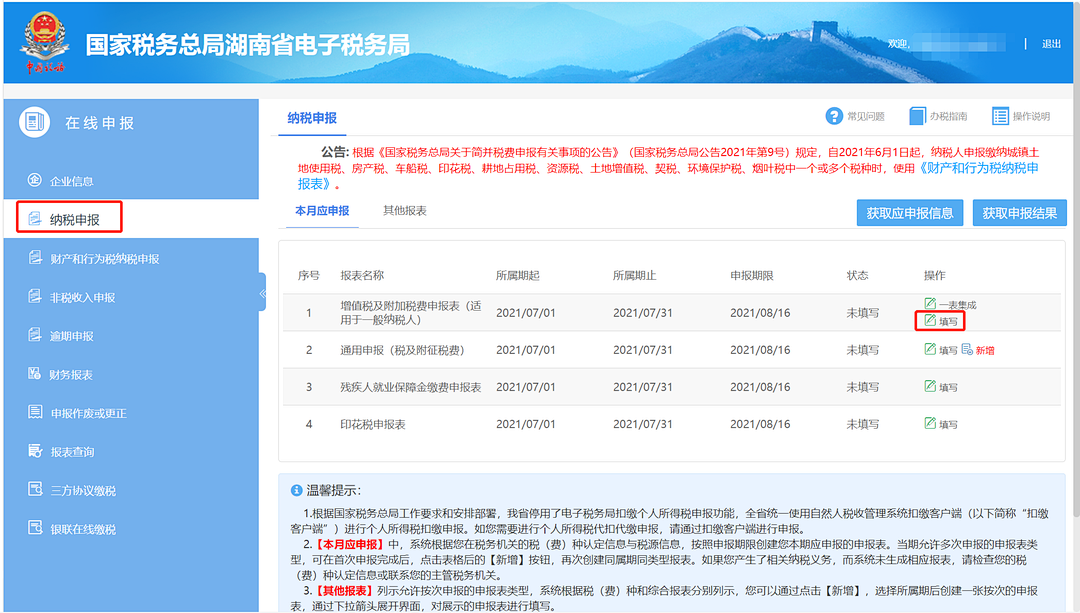Click the 填写 edit icon for 增值税及附加税费申报表
This screenshot has width=1080, height=613.
tap(930, 320)
